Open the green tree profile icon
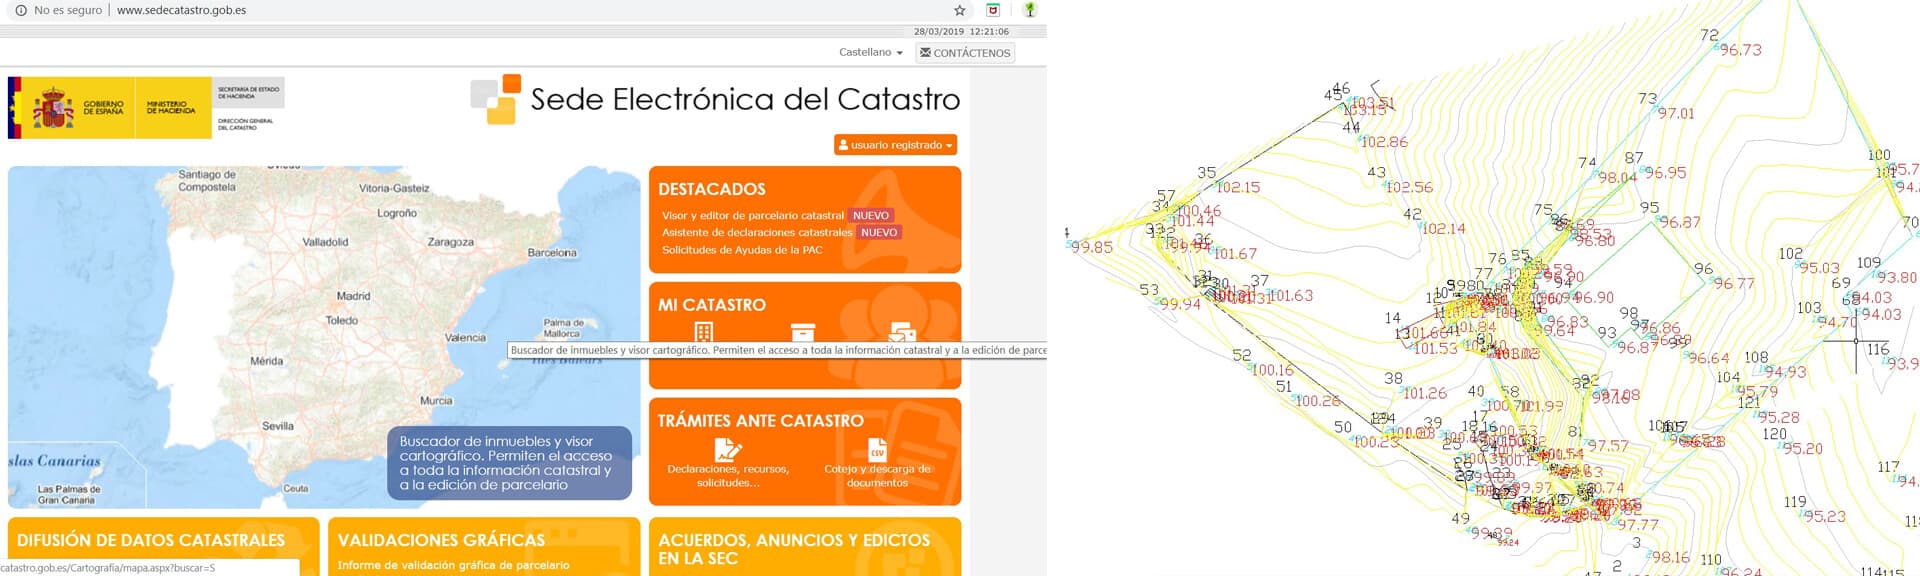The height and width of the screenshot is (576, 1920). click(1029, 10)
